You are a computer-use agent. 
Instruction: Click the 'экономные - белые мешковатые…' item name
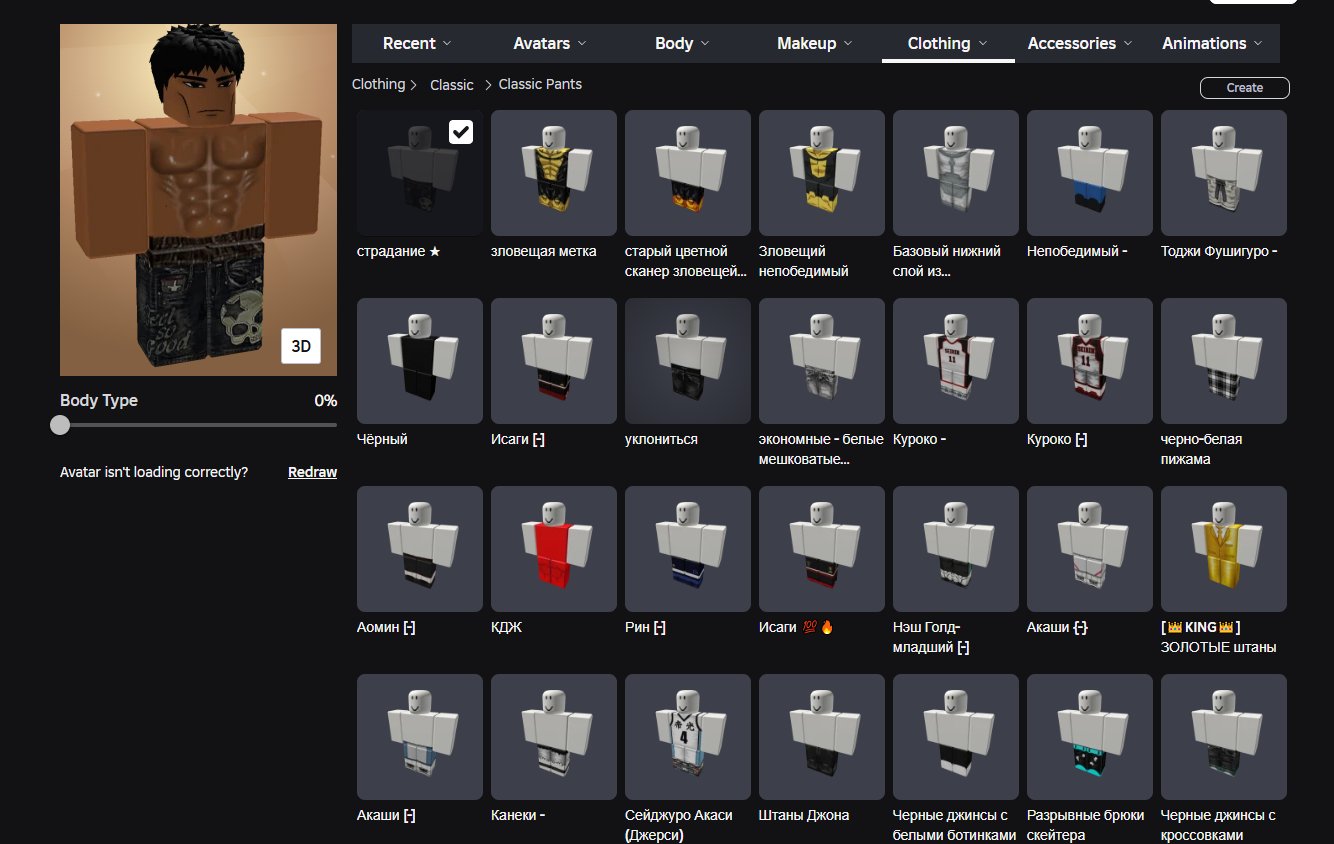pyautogui.click(x=821, y=449)
